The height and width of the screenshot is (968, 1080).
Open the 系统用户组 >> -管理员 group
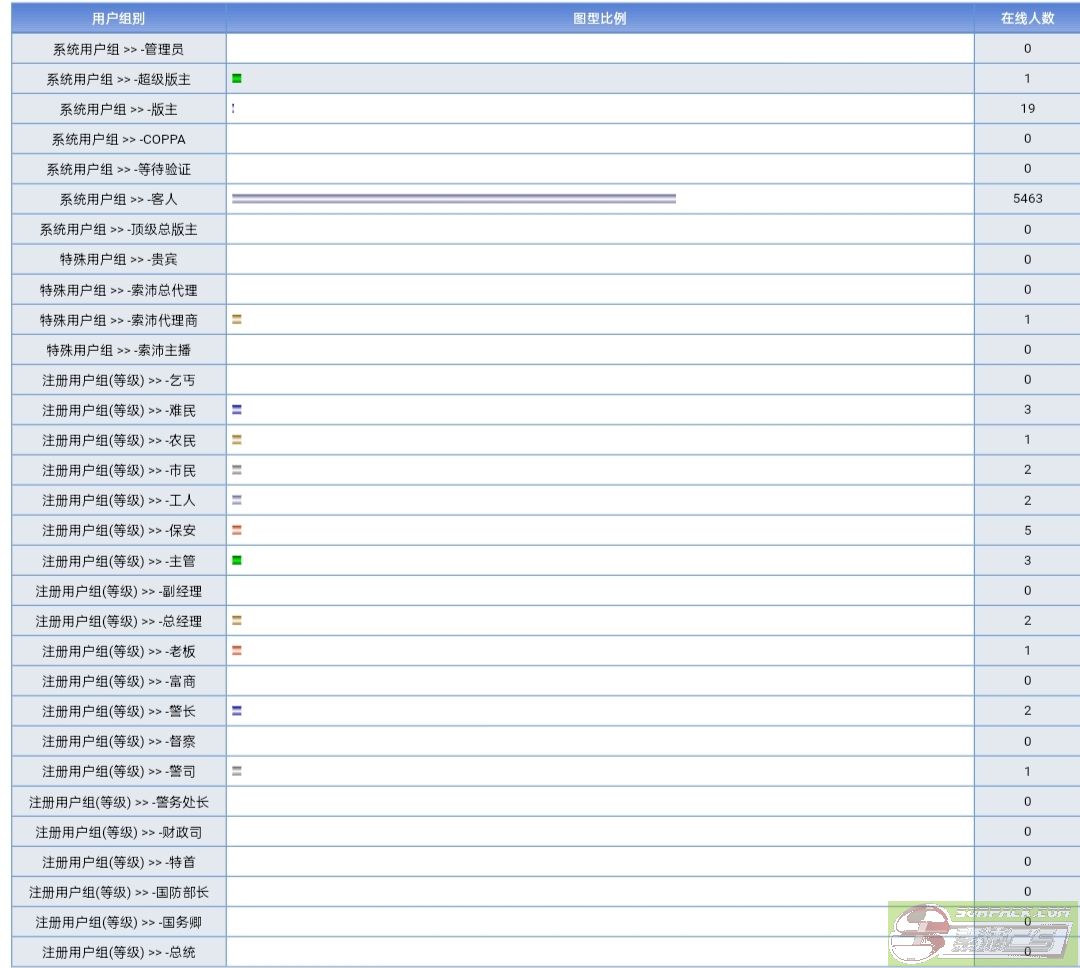click(x=118, y=49)
